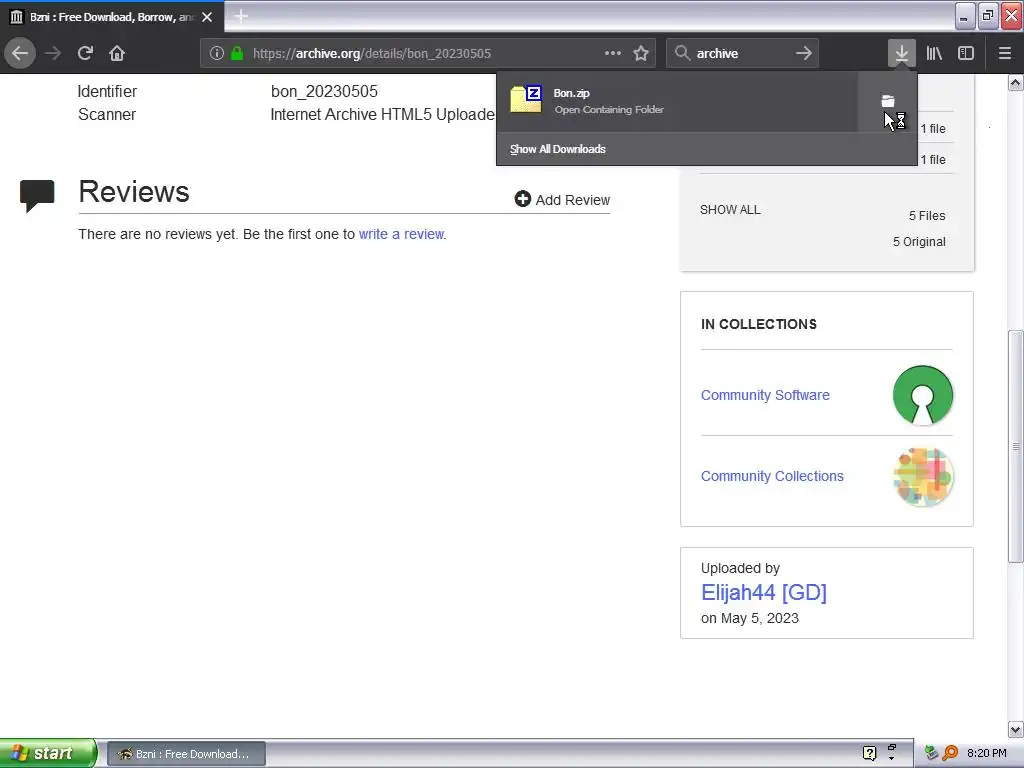Click the orange magnifier tray icon
Image resolution: width=1024 pixels, height=768 pixels.
[x=950, y=753]
